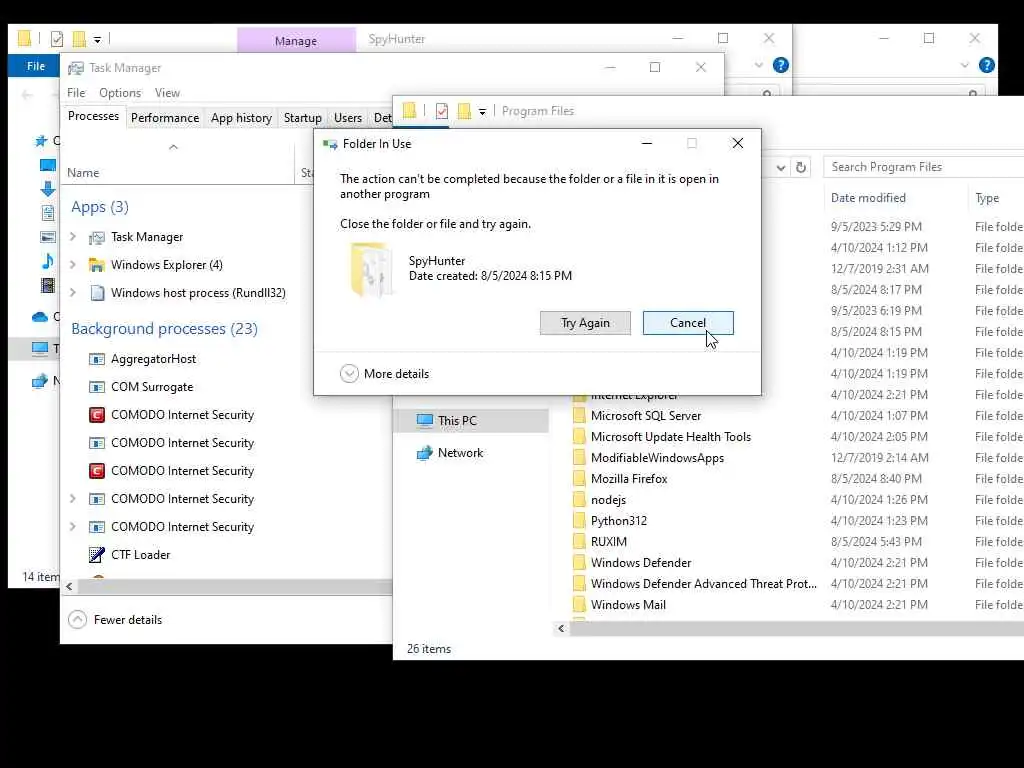Select the COM Surrogate process icon
This screenshot has width=1024, height=768.
(x=97, y=387)
